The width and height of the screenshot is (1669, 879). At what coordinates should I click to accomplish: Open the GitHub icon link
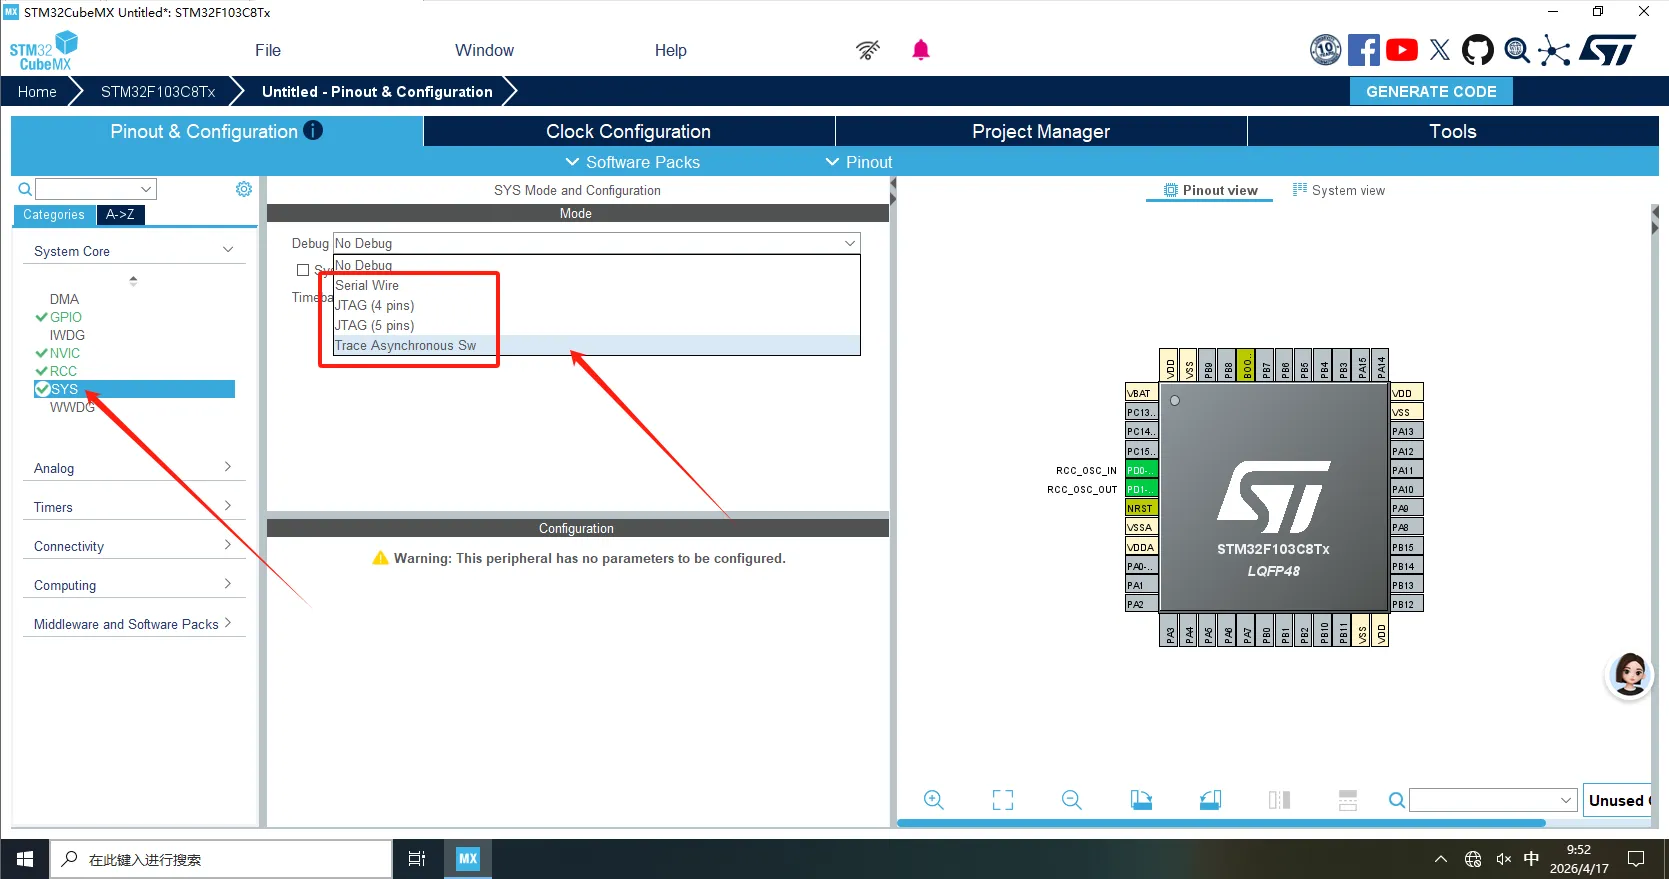(x=1477, y=50)
